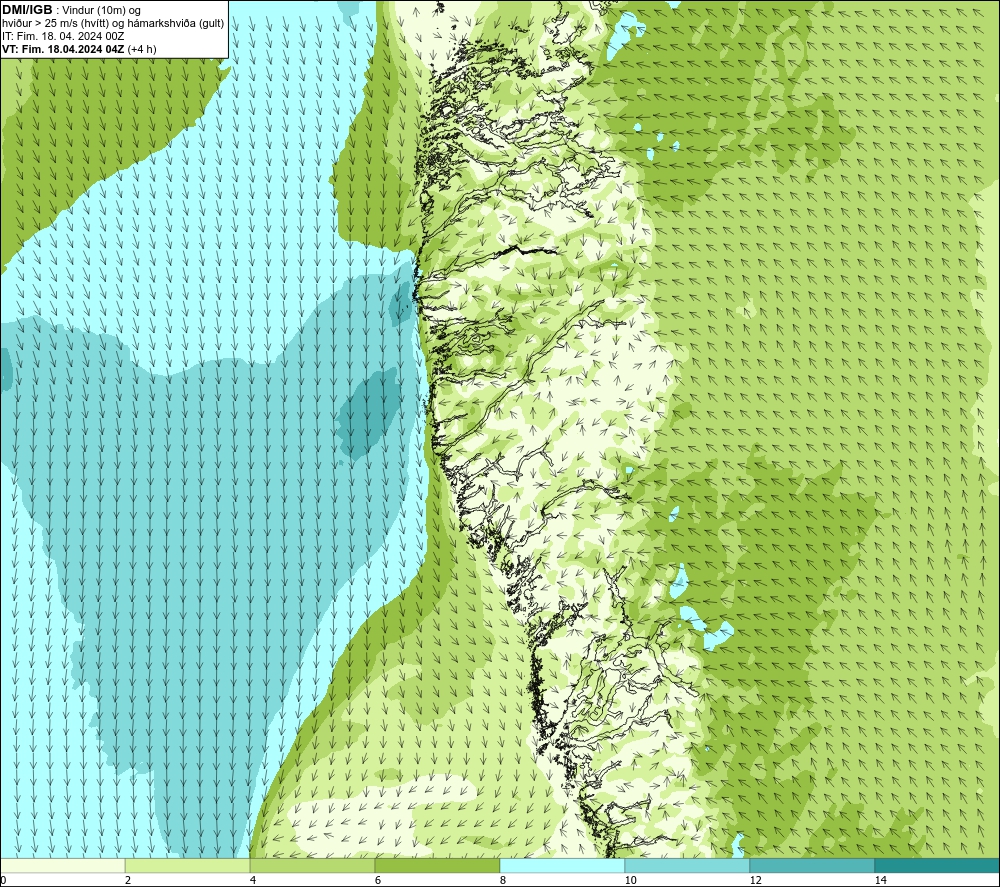
Task: Click the 'IT: Fim. 18. 04. 2024 00Z' line
Action: click(x=63, y=36)
